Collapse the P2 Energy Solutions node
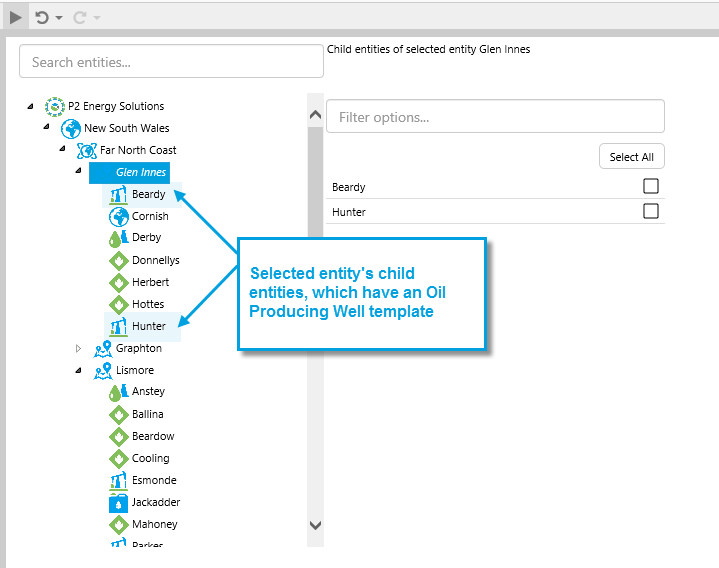 point(30,106)
